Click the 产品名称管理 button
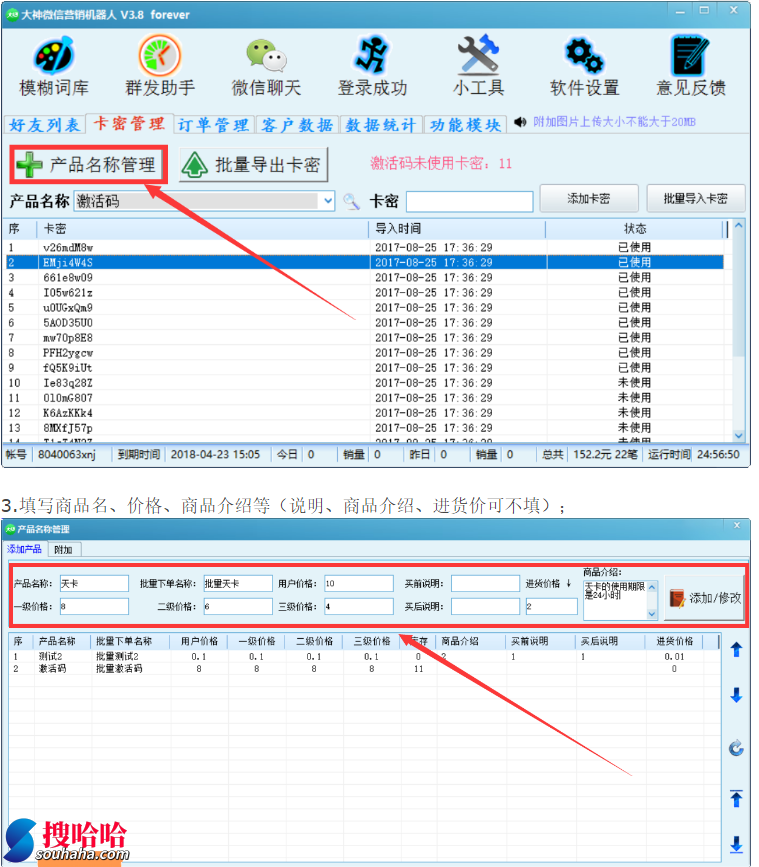 (88, 164)
